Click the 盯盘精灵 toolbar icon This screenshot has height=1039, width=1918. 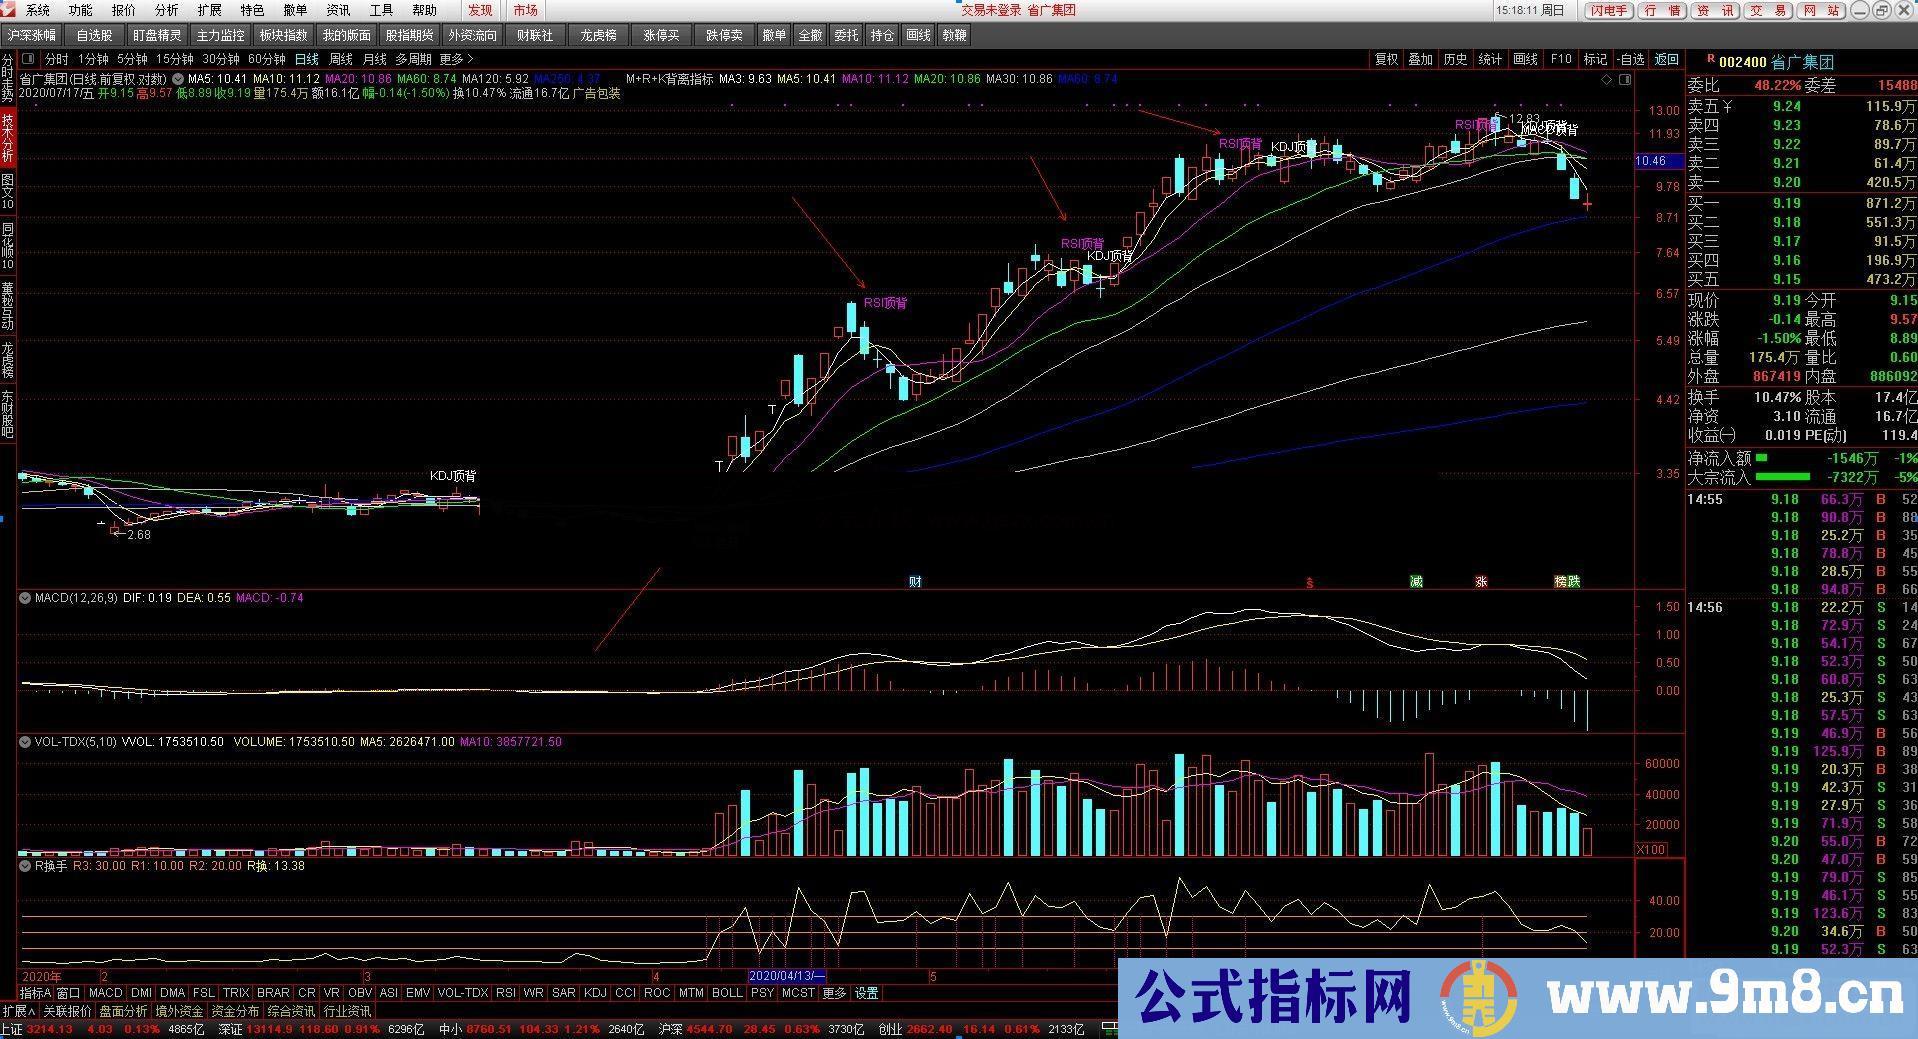(155, 34)
